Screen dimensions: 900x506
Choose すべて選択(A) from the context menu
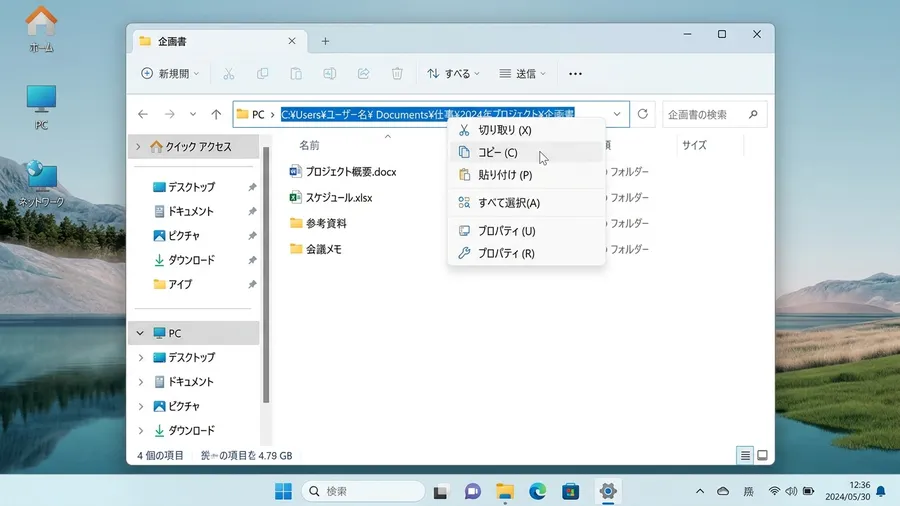[526, 203]
